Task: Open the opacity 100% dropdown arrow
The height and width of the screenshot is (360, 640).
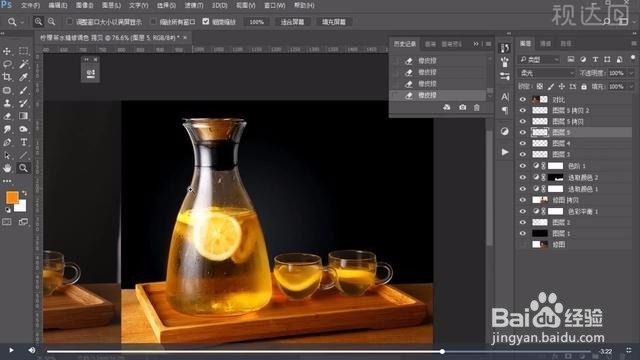Action: [631, 73]
